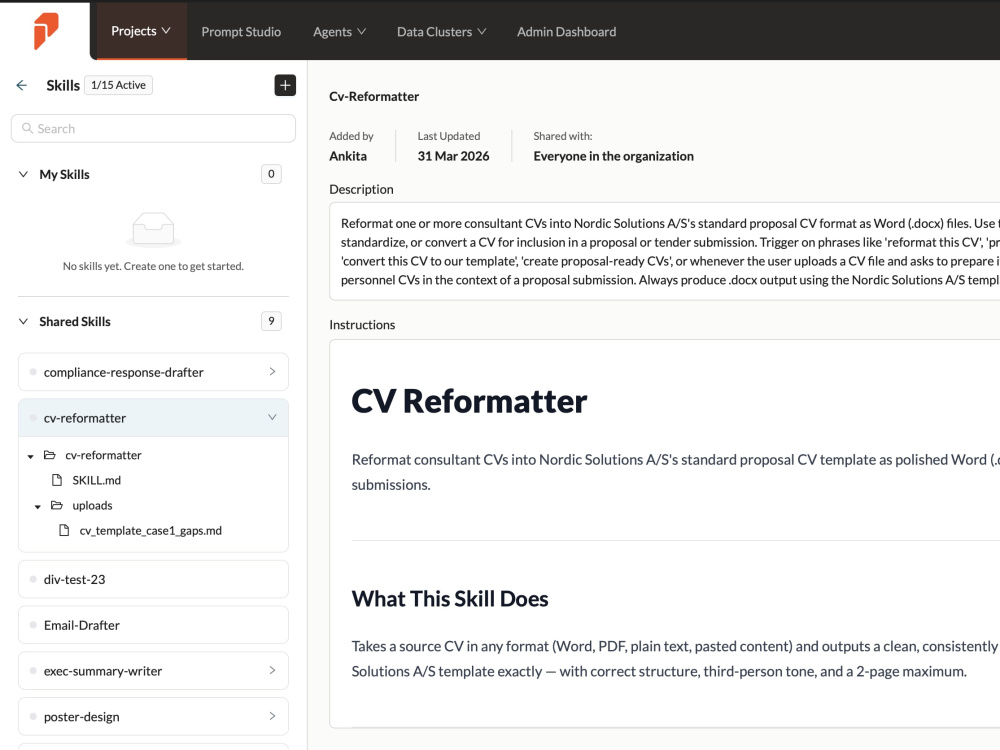Focus the skills Search field
The height and width of the screenshot is (750, 1000).
click(154, 128)
